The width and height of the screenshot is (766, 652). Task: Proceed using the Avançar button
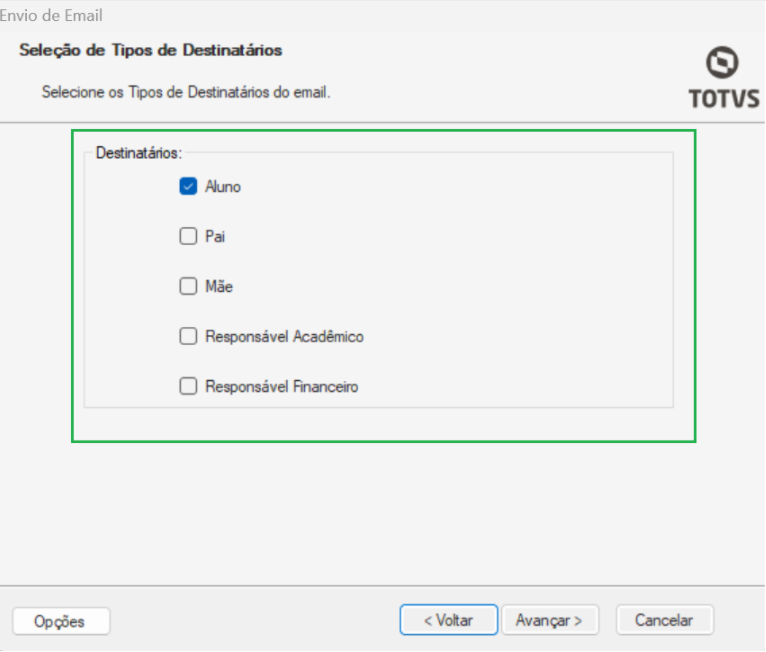pos(549,620)
